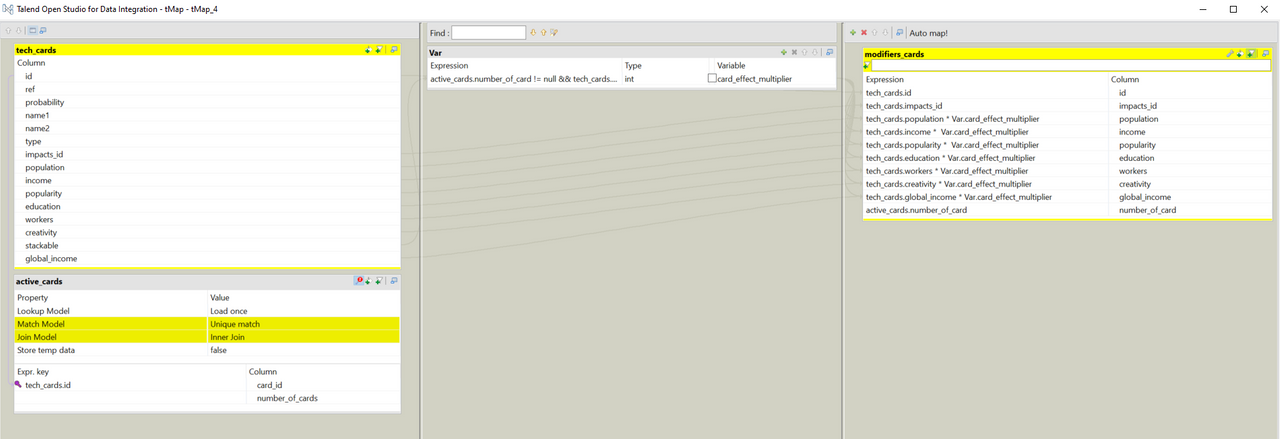Select tech_cards column global_income
Viewport: 1280px width, 439px height.
coord(51,258)
